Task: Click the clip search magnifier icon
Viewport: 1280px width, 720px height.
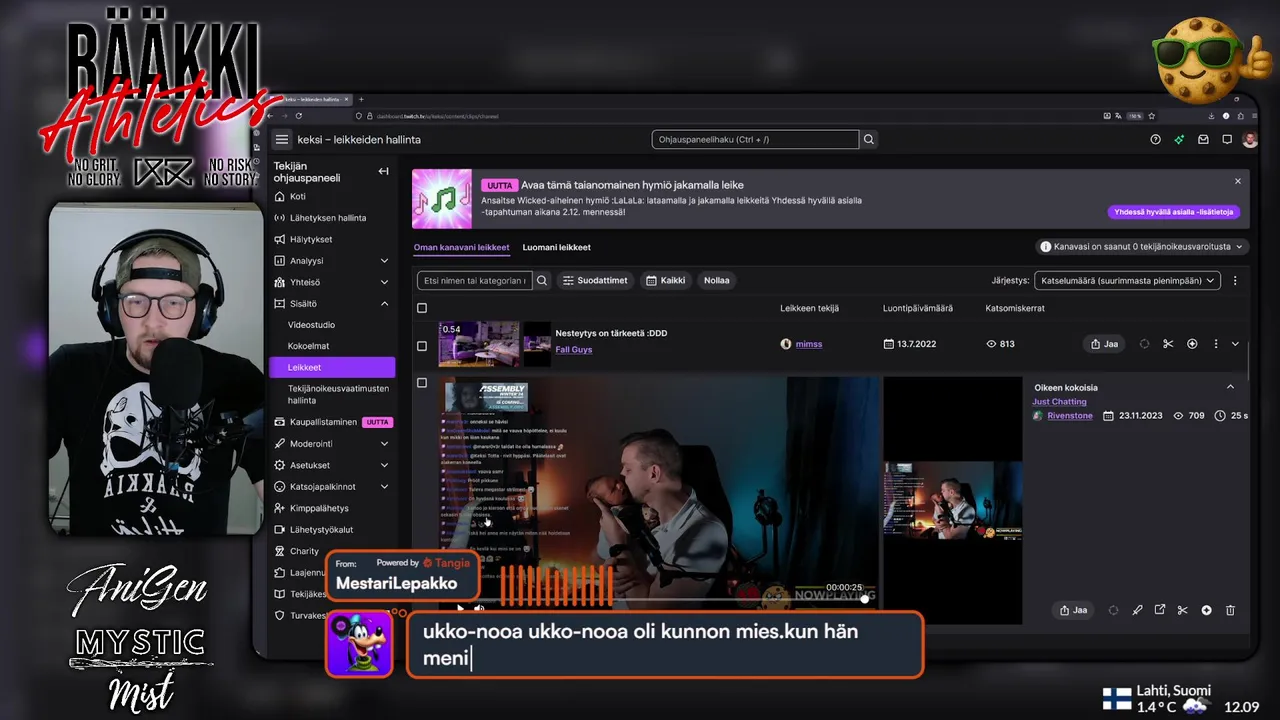Action: (x=542, y=281)
